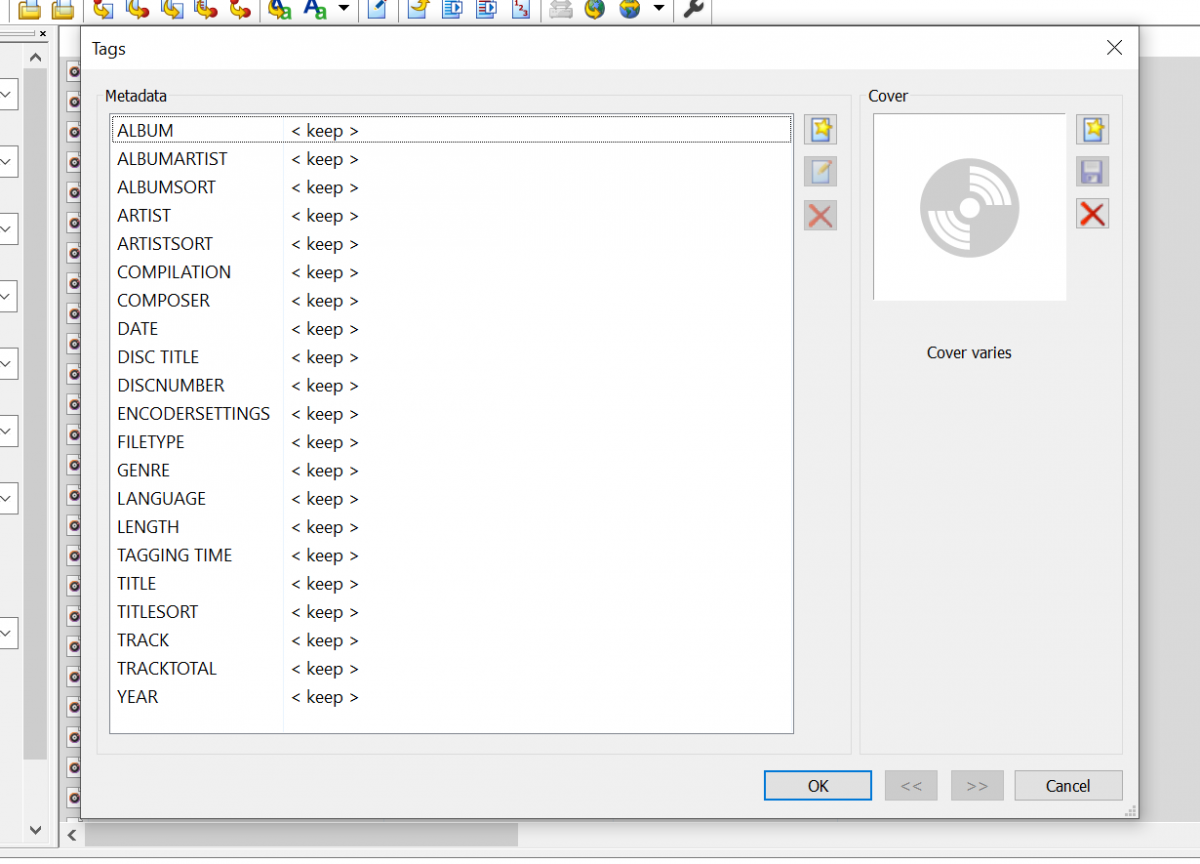Click the red X remove field icon
1200x864 pixels.
pyautogui.click(x=820, y=215)
